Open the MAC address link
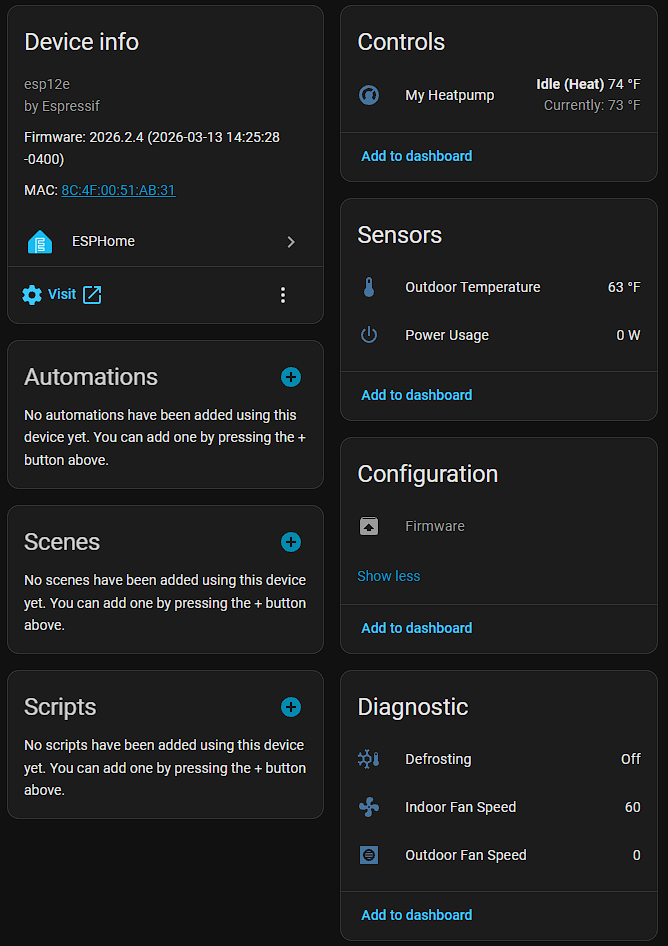The image size is (668, 946). click(118, 190)
